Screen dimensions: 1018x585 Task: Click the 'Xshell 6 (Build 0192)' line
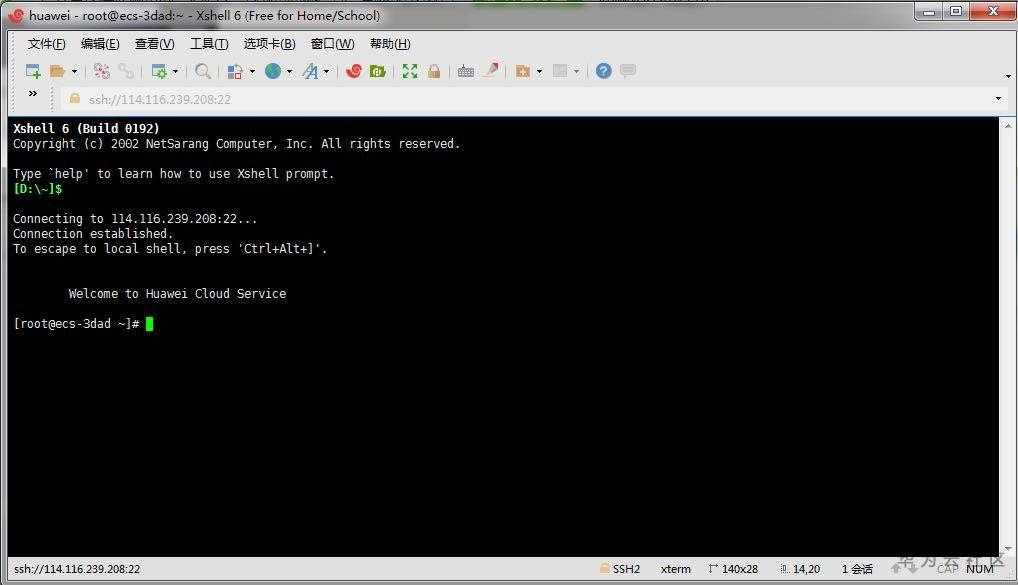(x=86, y=129)
